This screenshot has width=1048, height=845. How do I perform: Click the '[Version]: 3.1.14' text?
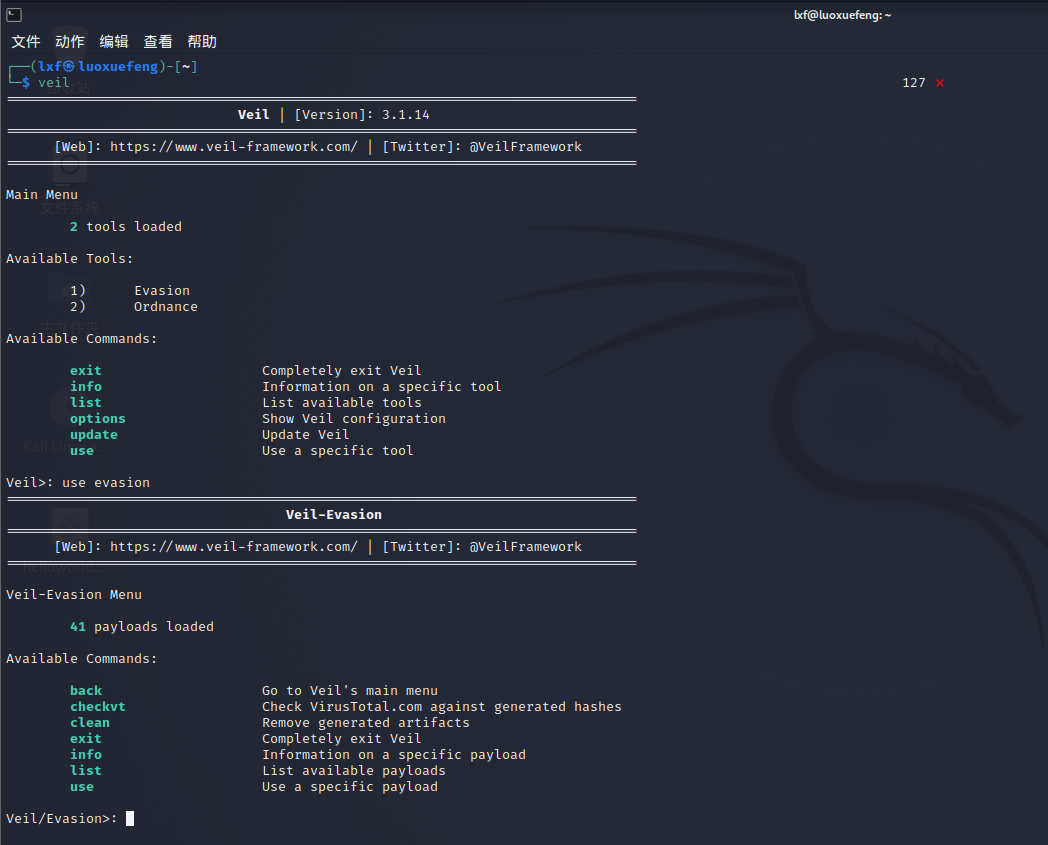click(362, 115)
